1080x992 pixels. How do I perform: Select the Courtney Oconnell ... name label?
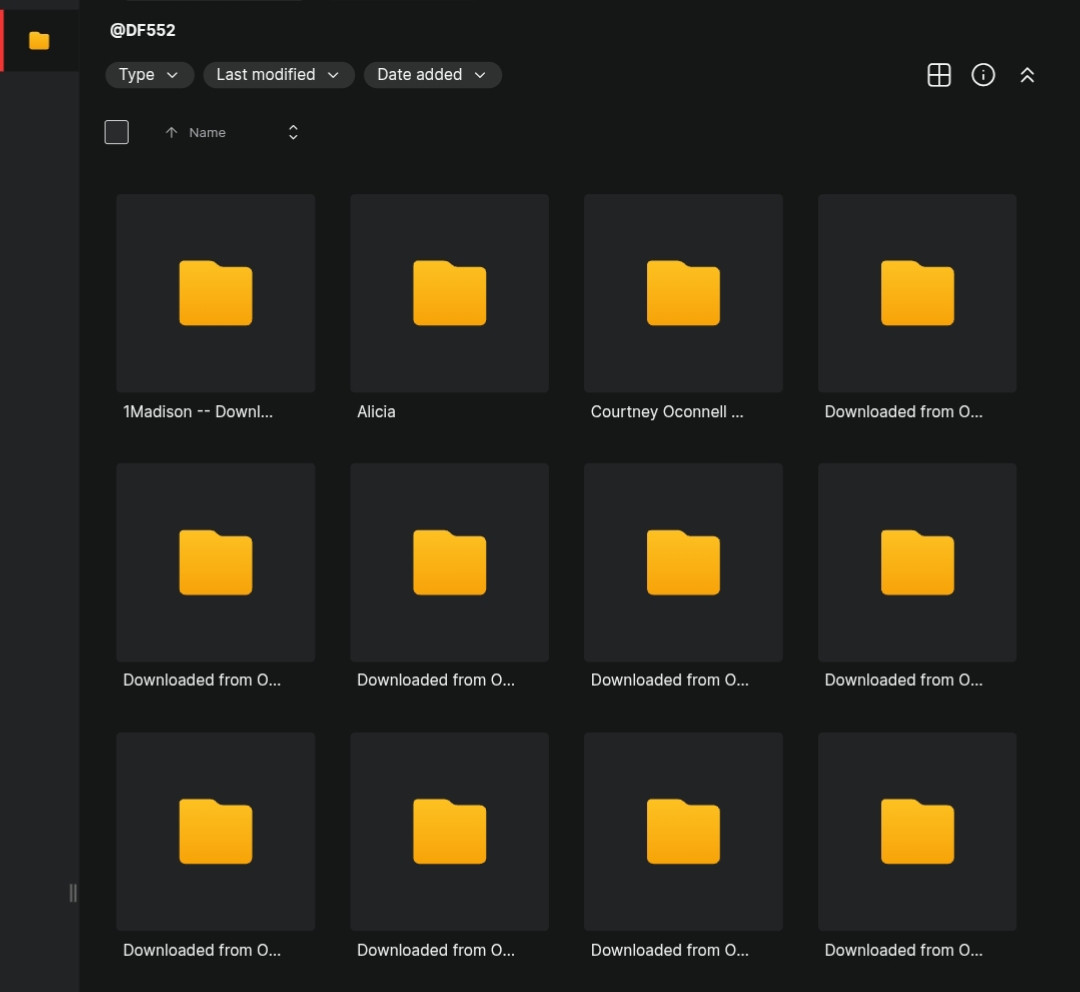(667, 412)
